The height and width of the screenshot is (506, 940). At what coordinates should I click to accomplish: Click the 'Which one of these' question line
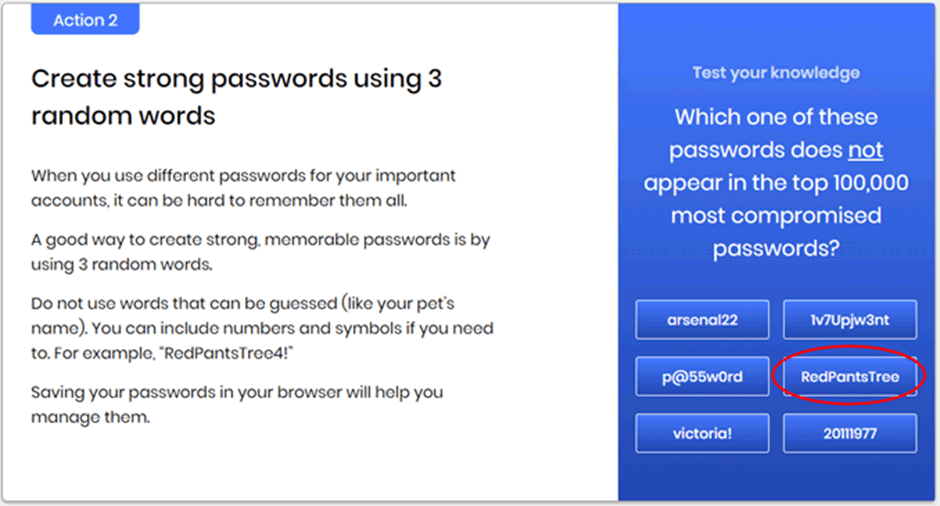click(776, 117)
